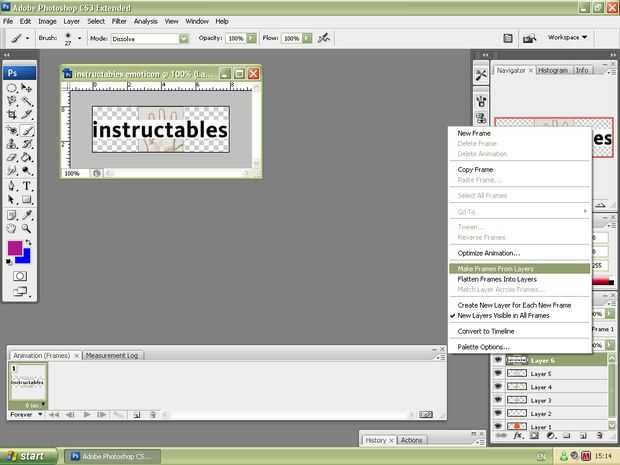Select the Eraser tool
620x465 pixels.
(x=12, y=157)
